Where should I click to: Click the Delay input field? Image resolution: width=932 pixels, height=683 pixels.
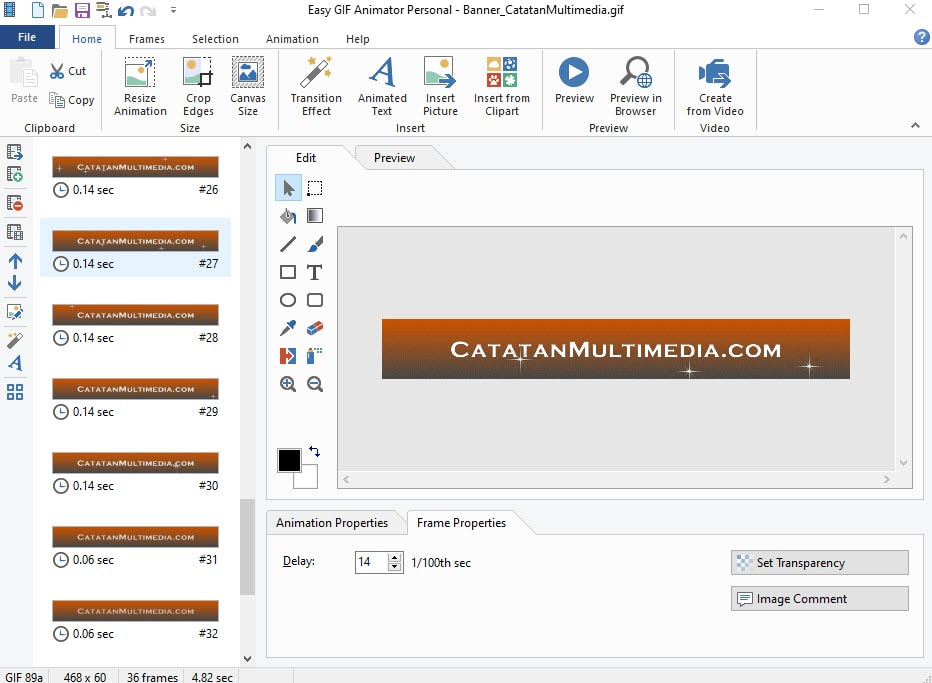pos(371,562)
